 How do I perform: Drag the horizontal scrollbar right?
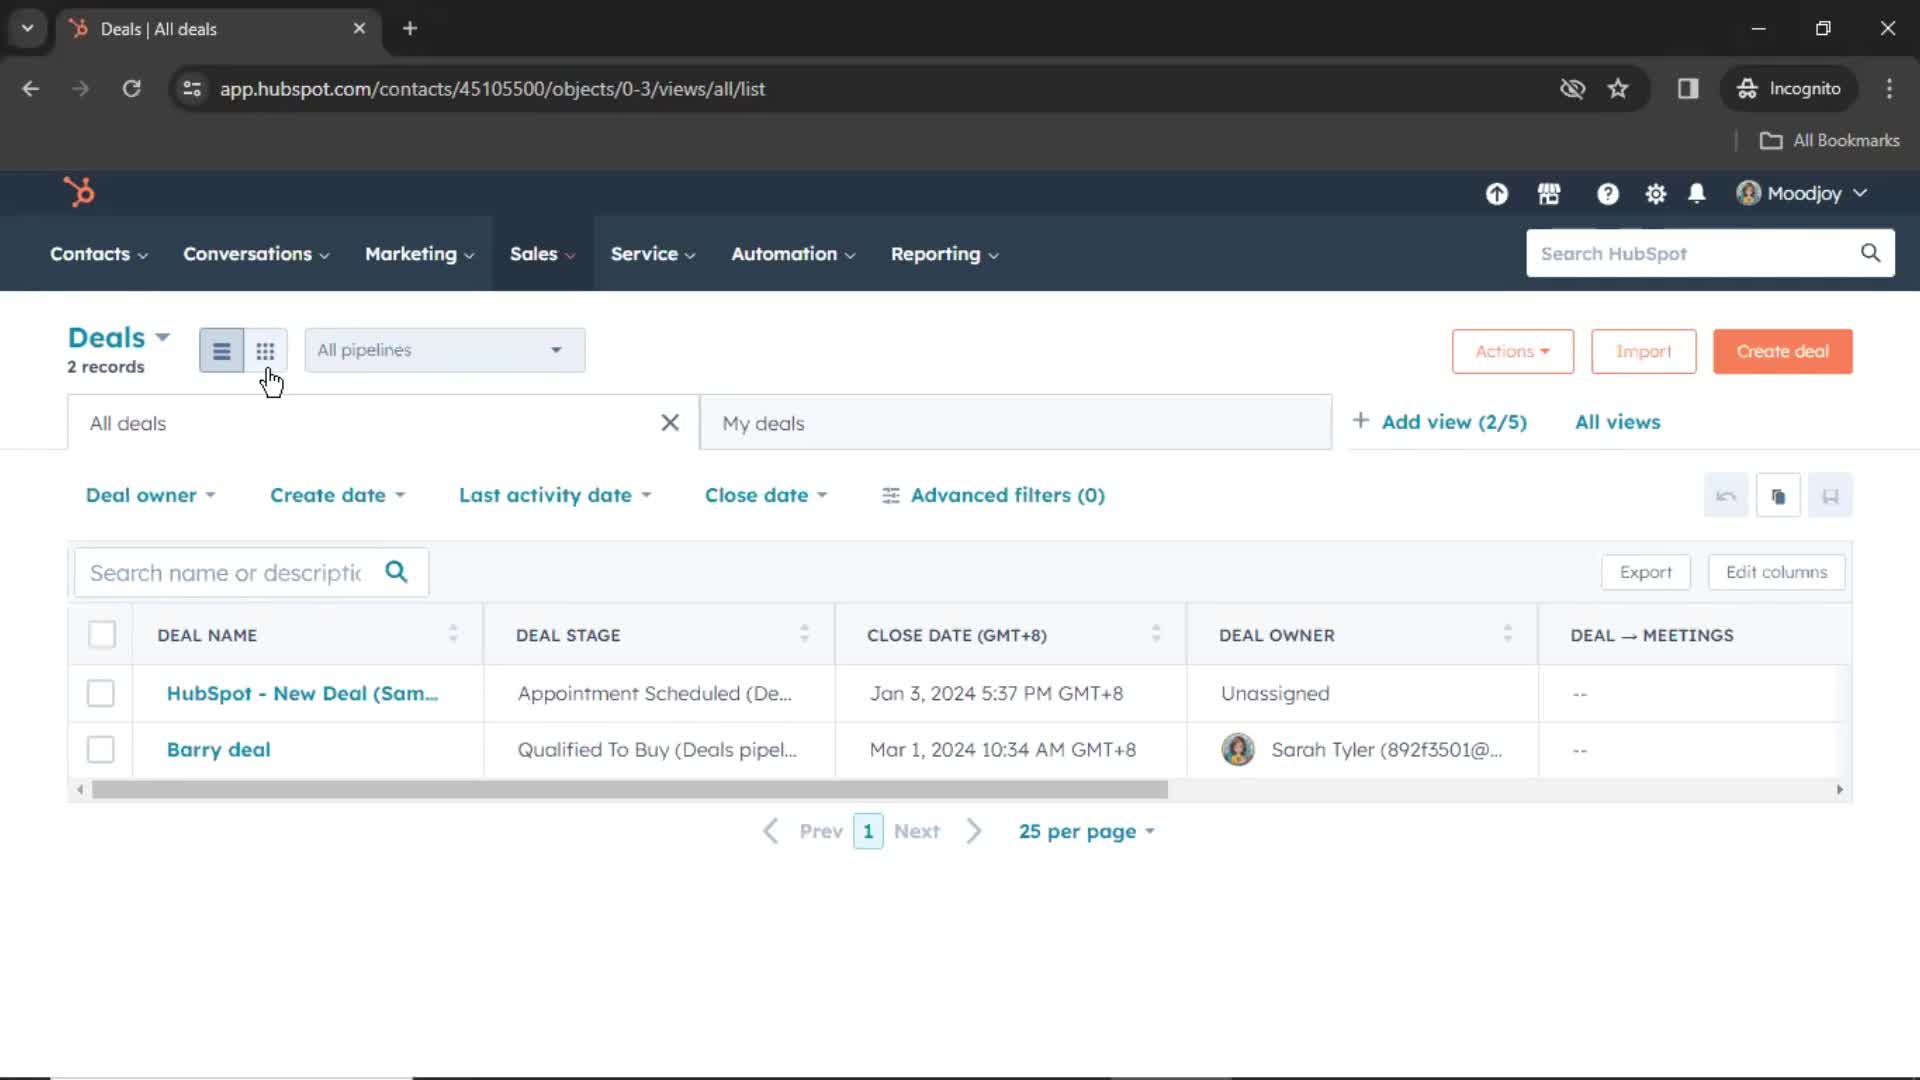tap(1159, 789)
